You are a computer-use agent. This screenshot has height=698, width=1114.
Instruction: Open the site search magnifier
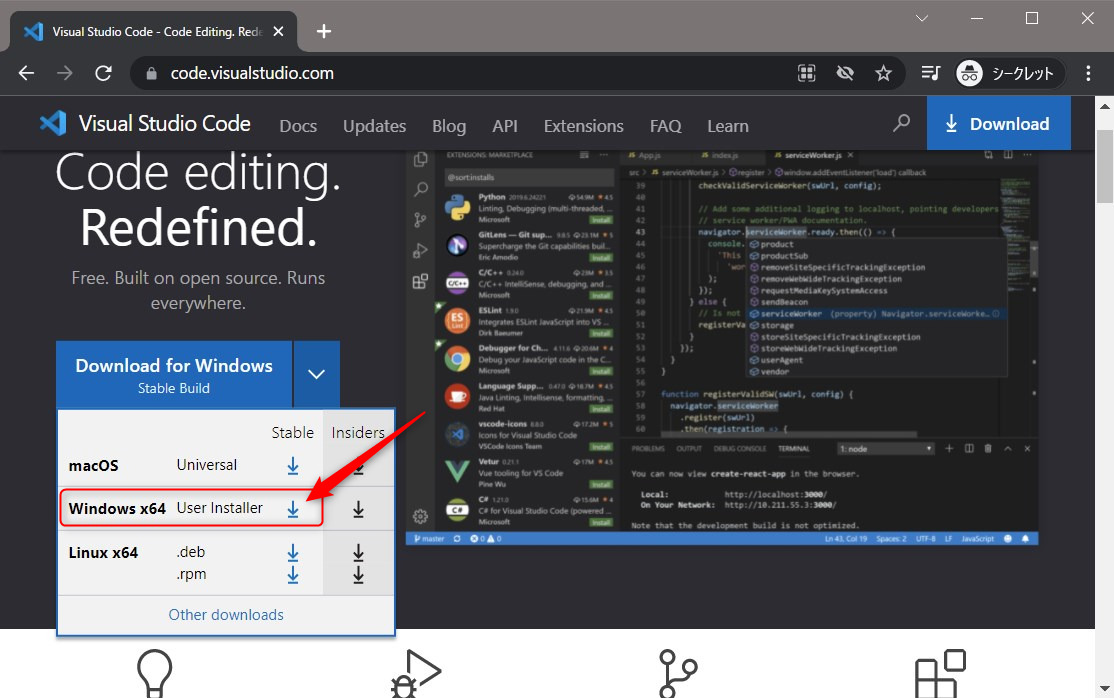(901, 123)
